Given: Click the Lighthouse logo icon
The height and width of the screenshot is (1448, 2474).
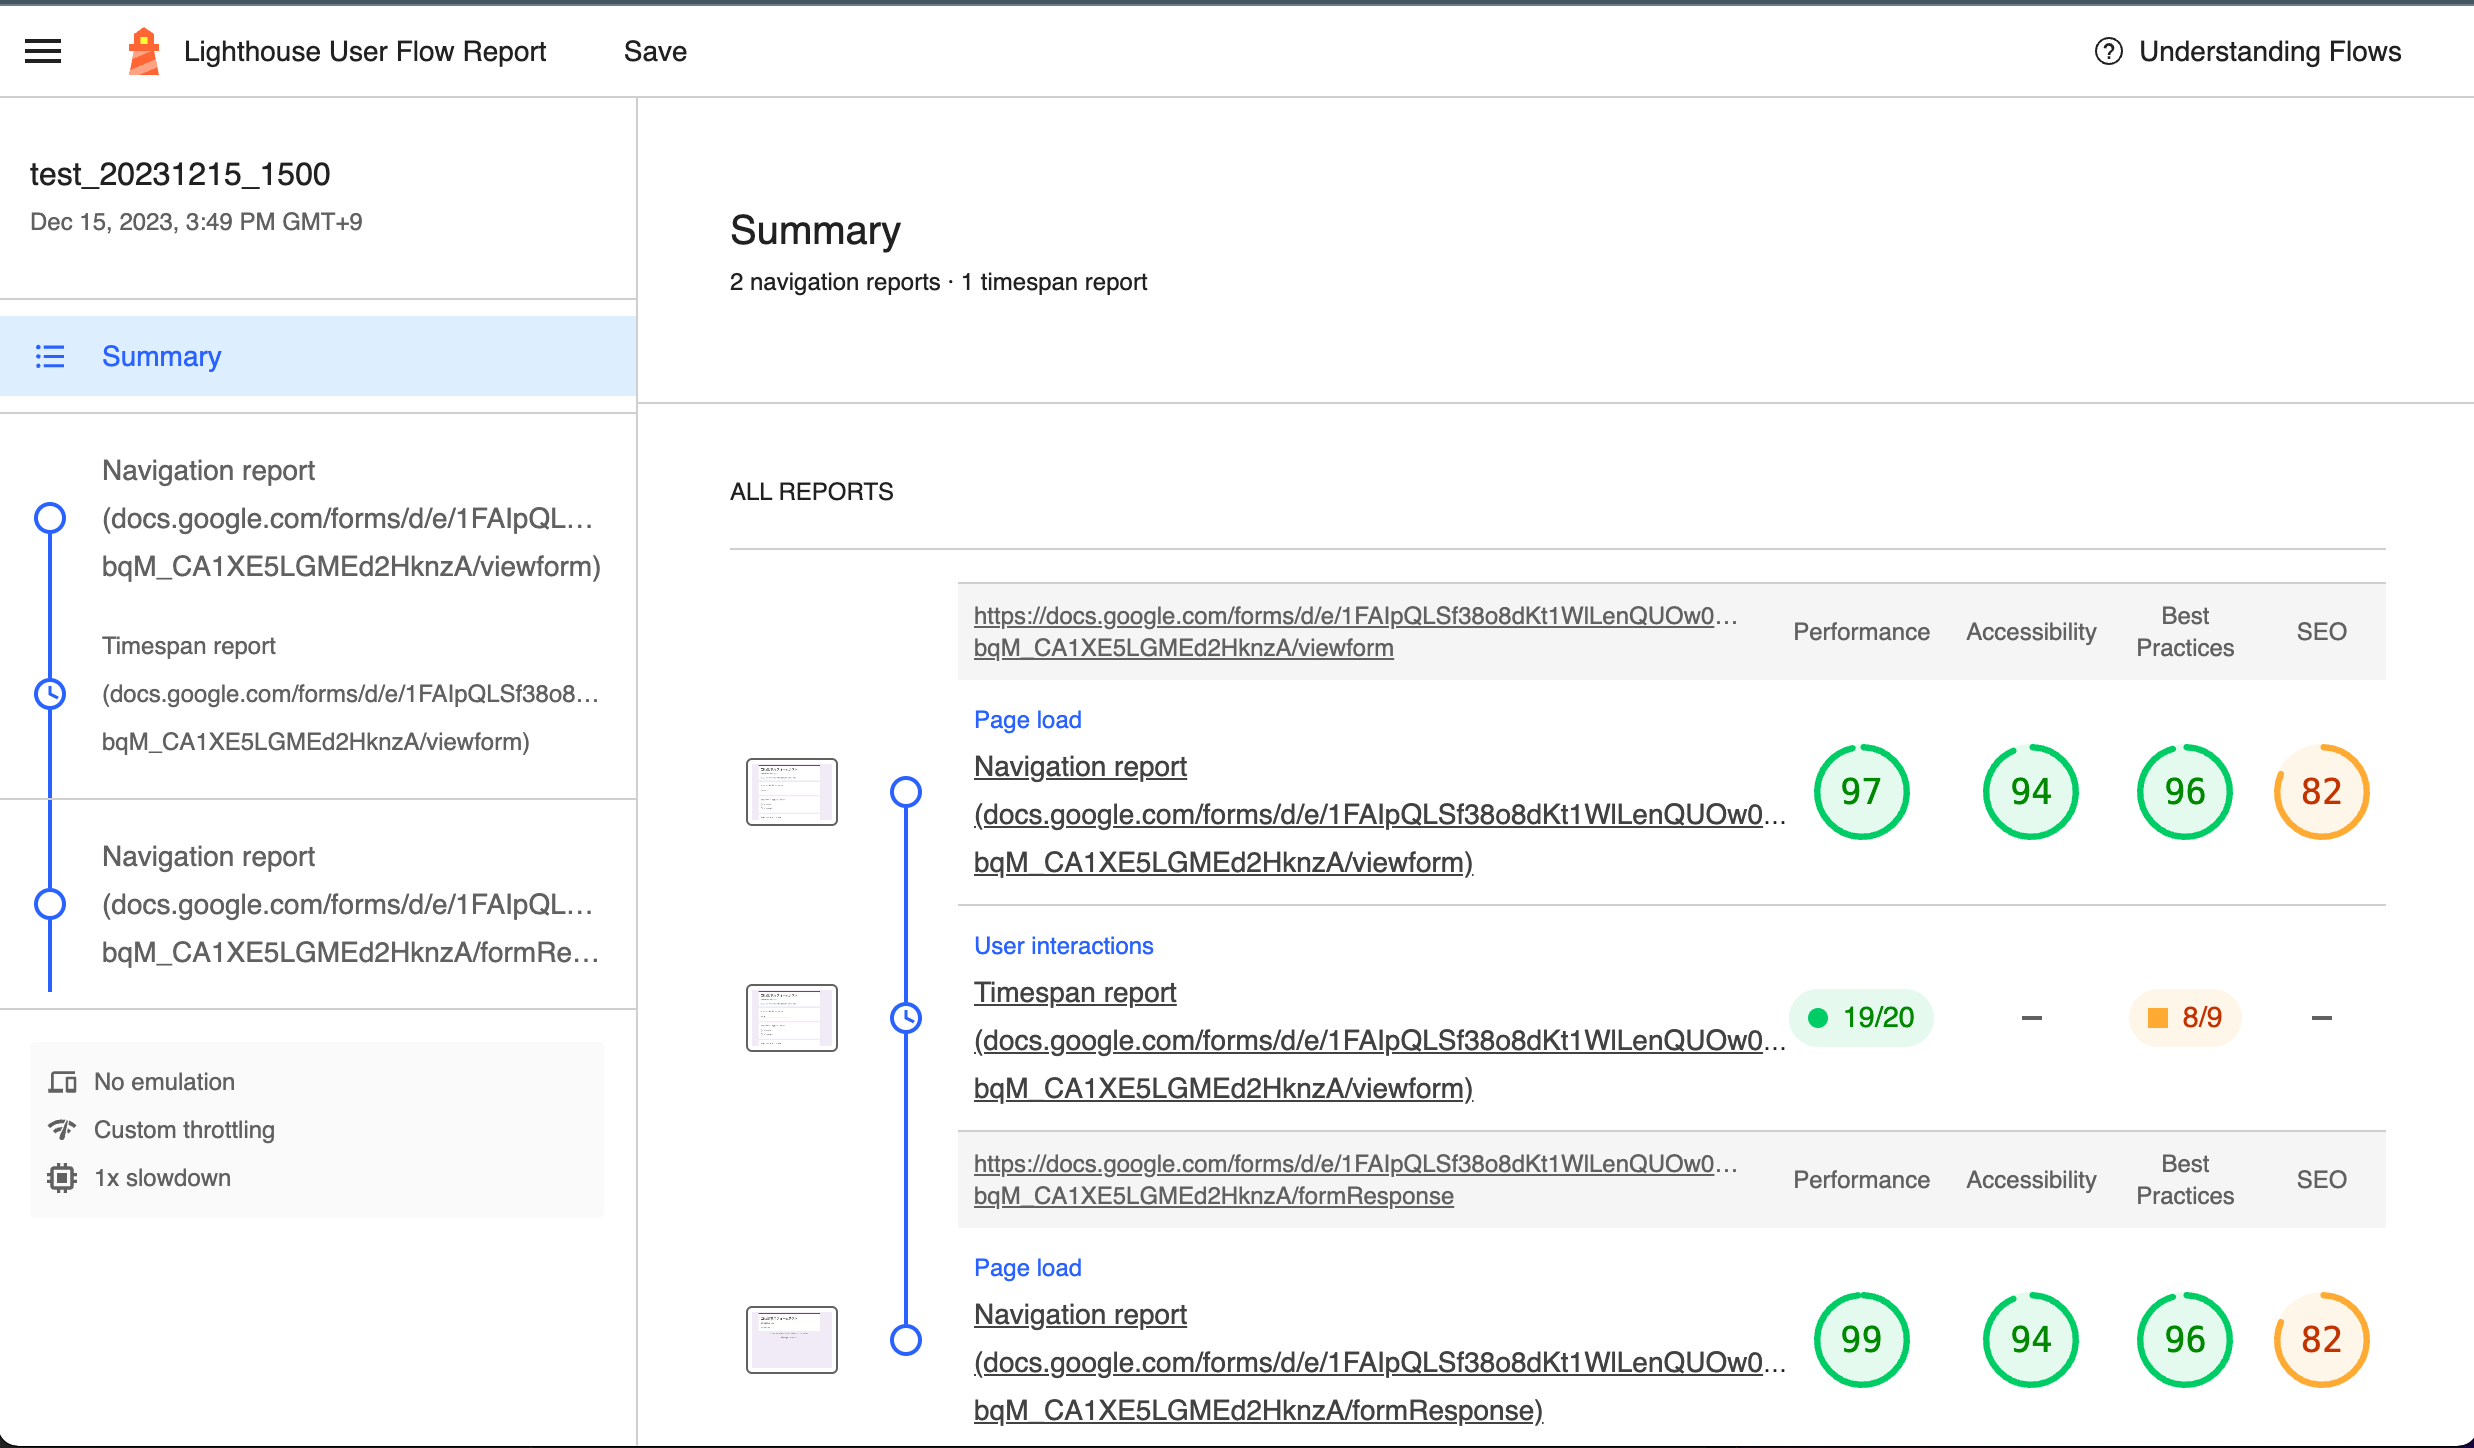Looking at the screenshot, I should 144,51.
